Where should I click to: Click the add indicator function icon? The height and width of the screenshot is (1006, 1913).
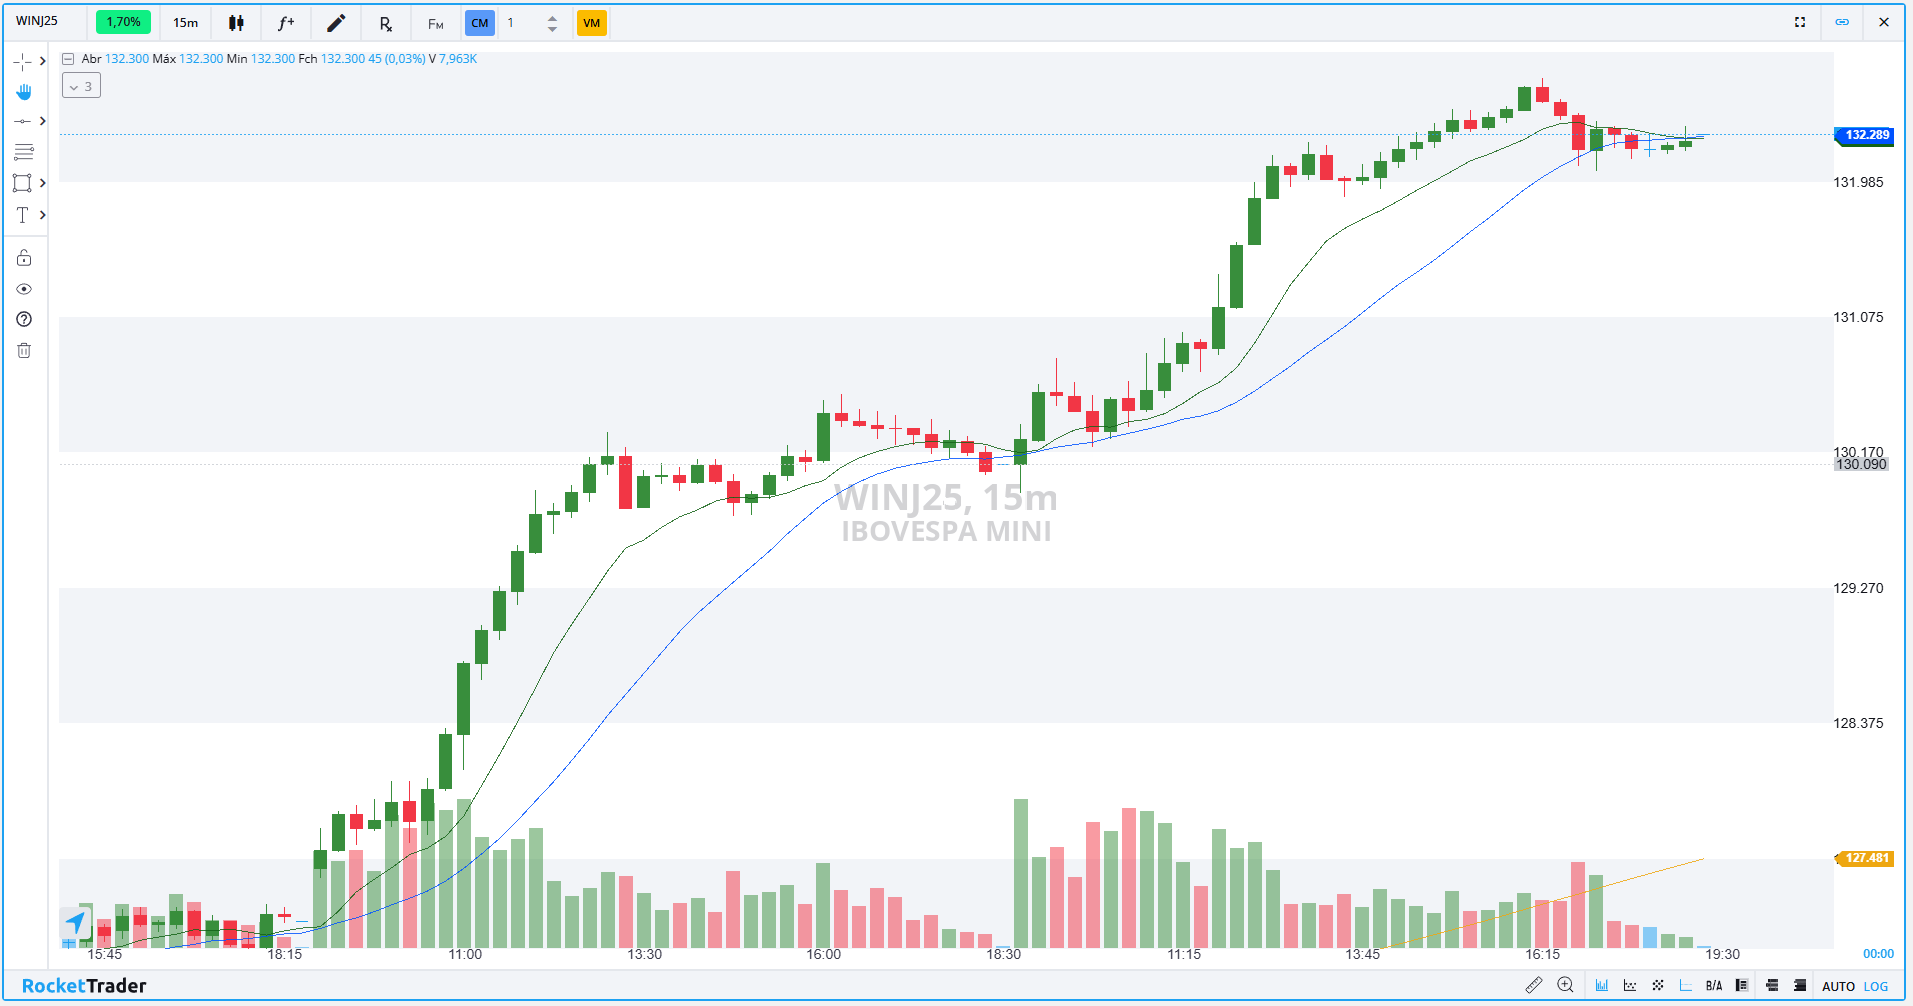(286, 23)
